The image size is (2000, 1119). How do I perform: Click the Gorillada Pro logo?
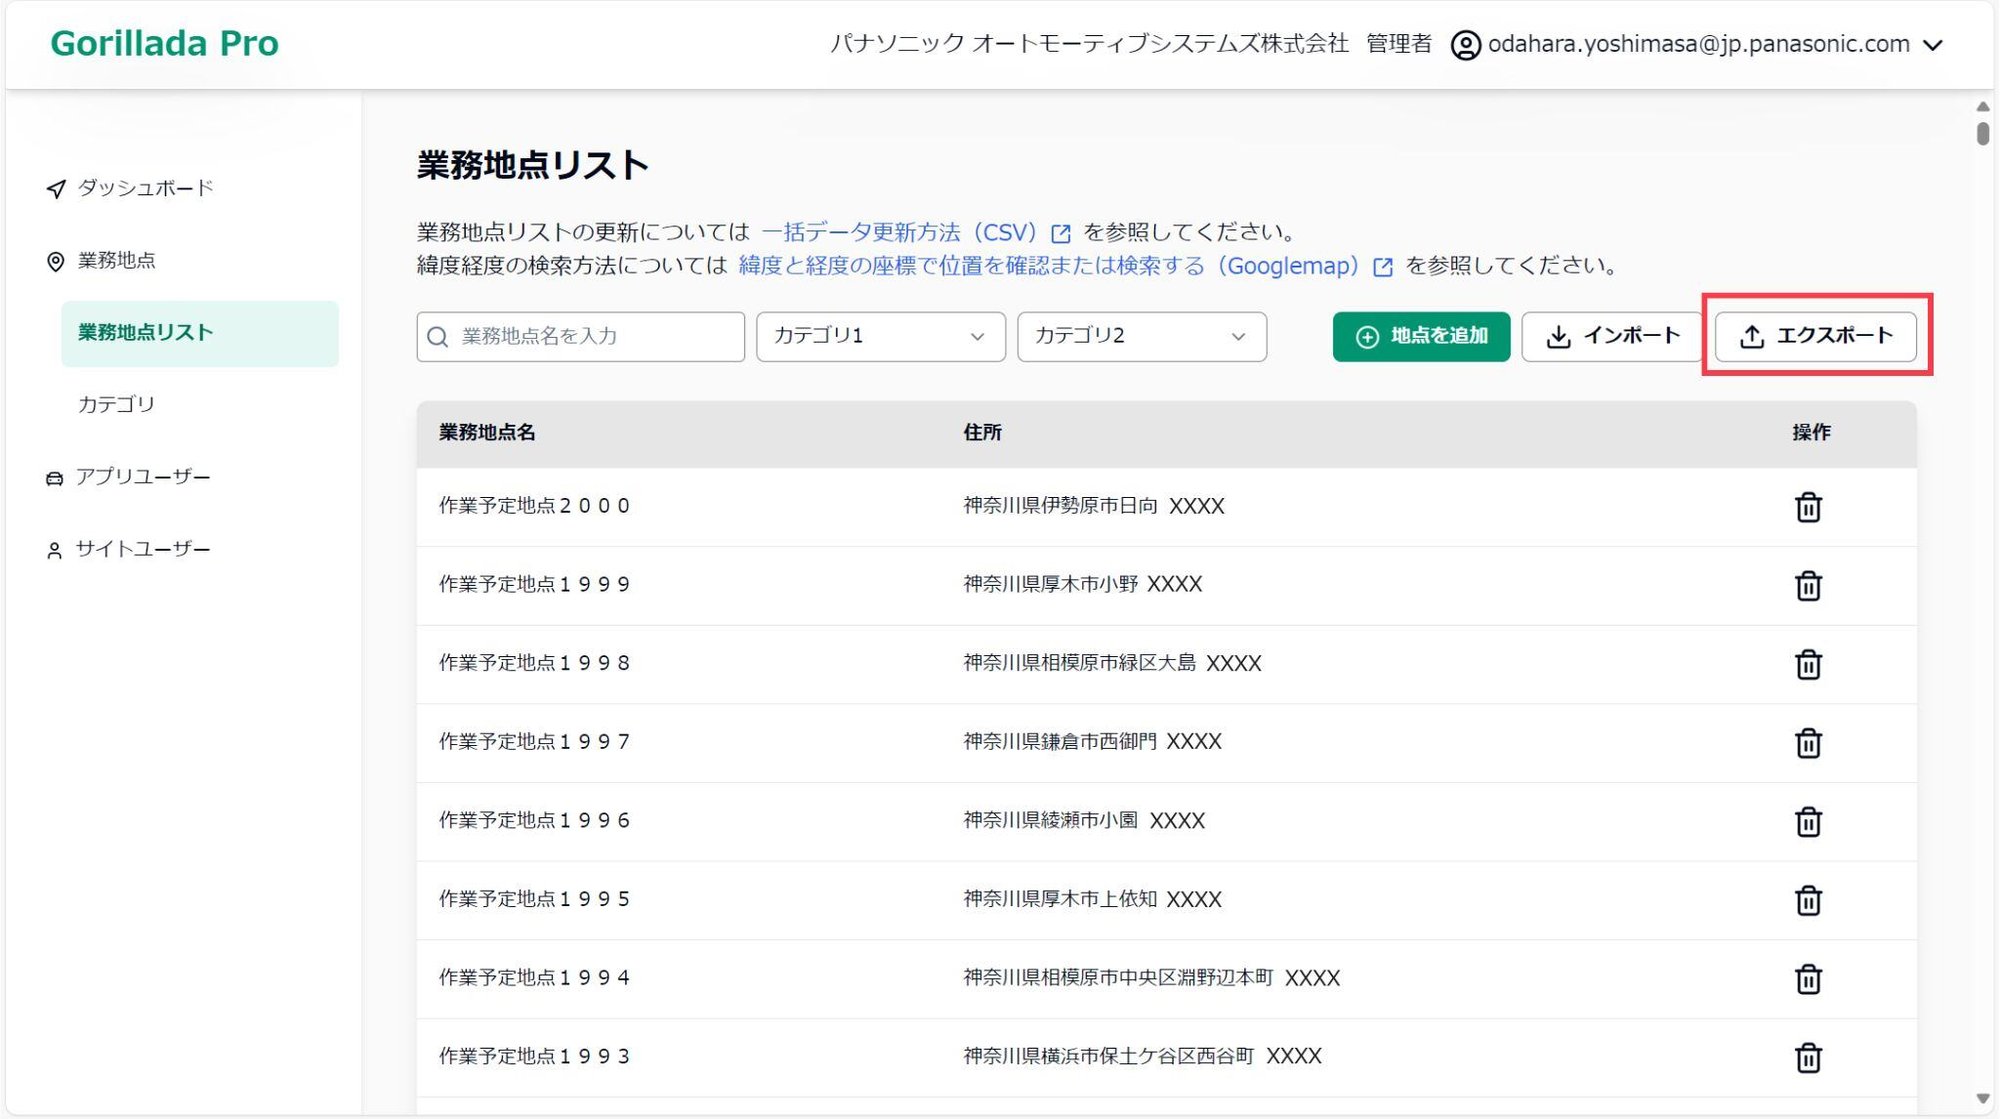[164, 43]
